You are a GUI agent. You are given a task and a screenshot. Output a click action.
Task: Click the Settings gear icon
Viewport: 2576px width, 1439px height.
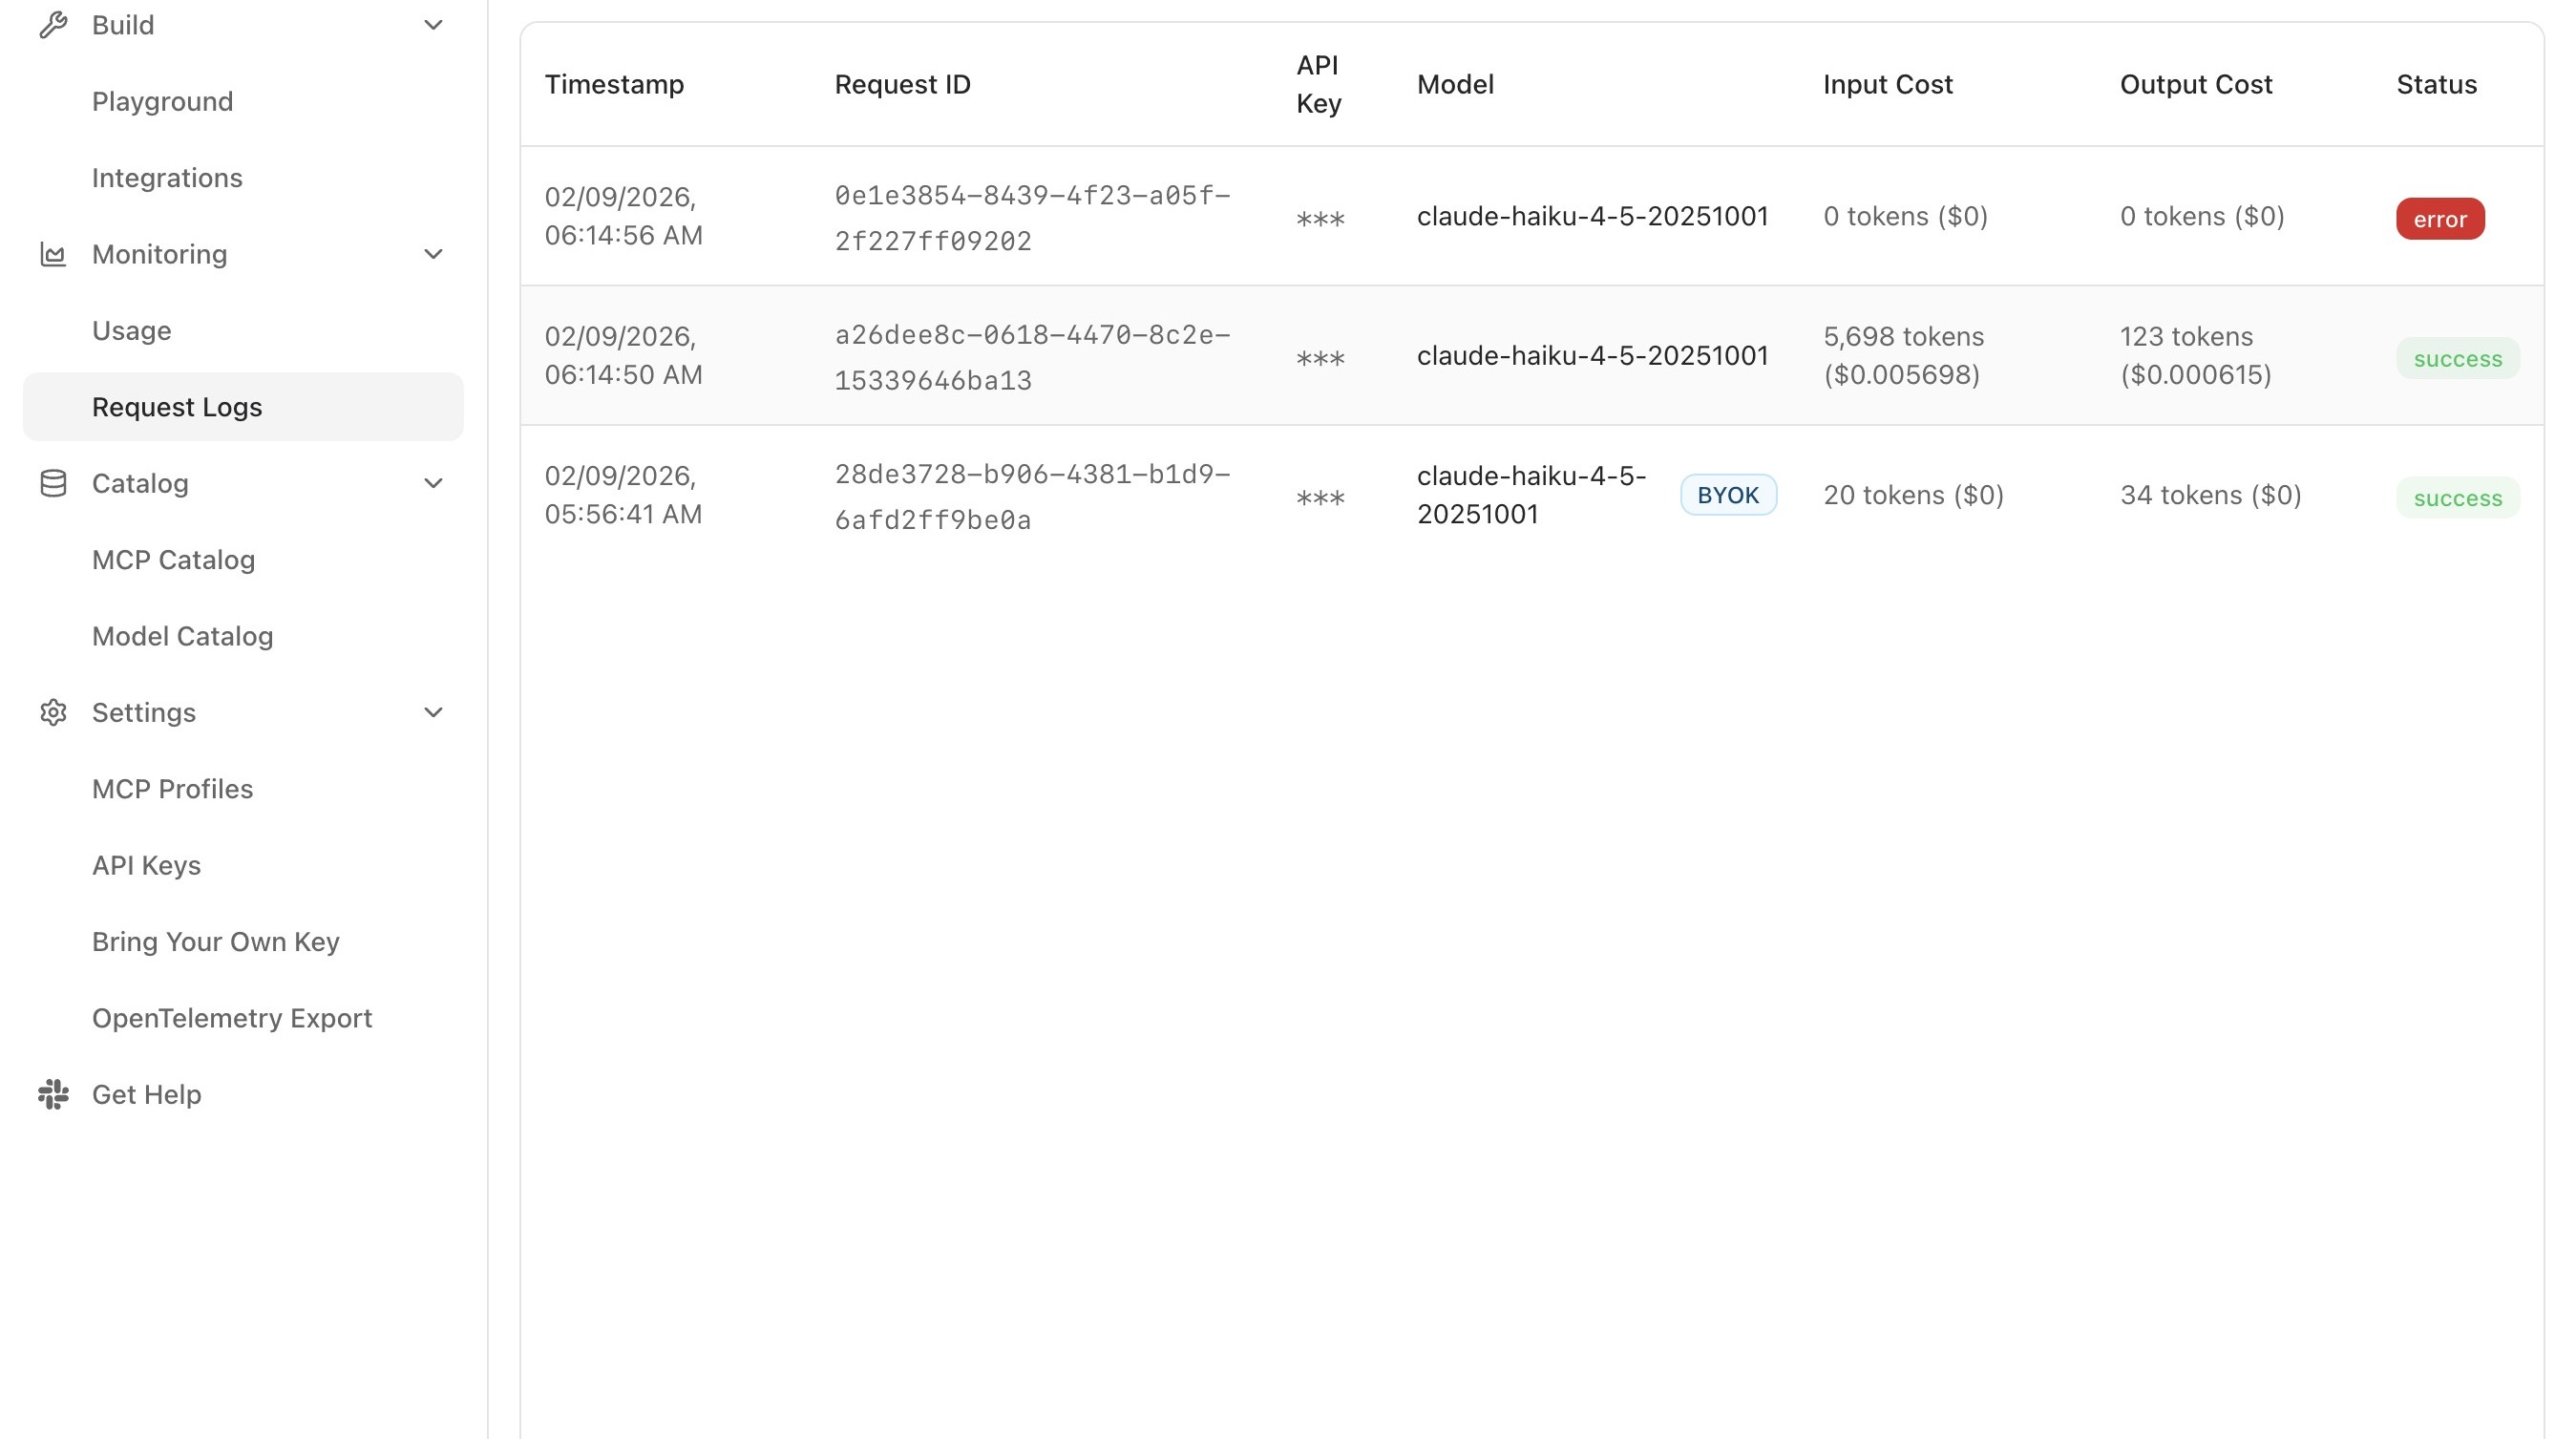point(53,712)
